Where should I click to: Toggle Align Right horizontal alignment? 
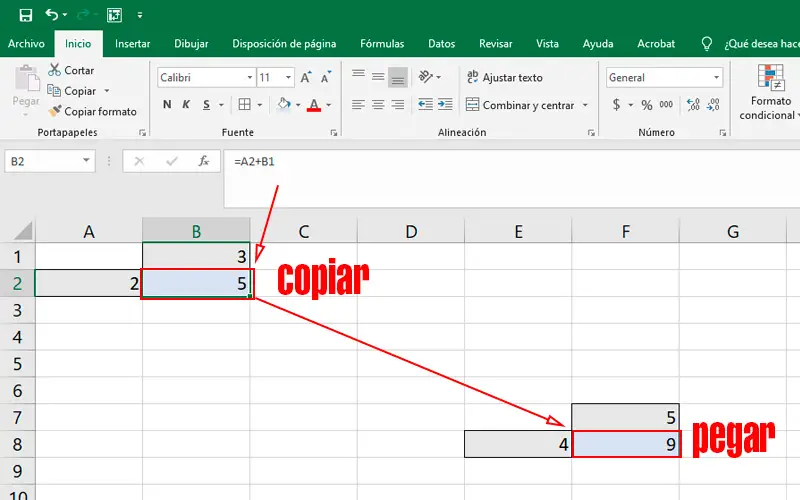pos(398,105)
